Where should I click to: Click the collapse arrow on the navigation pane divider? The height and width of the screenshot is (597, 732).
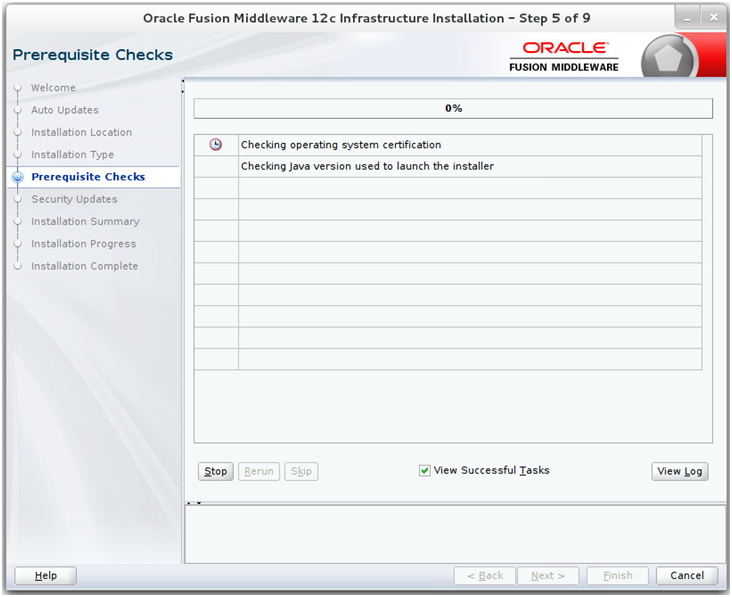183,86
